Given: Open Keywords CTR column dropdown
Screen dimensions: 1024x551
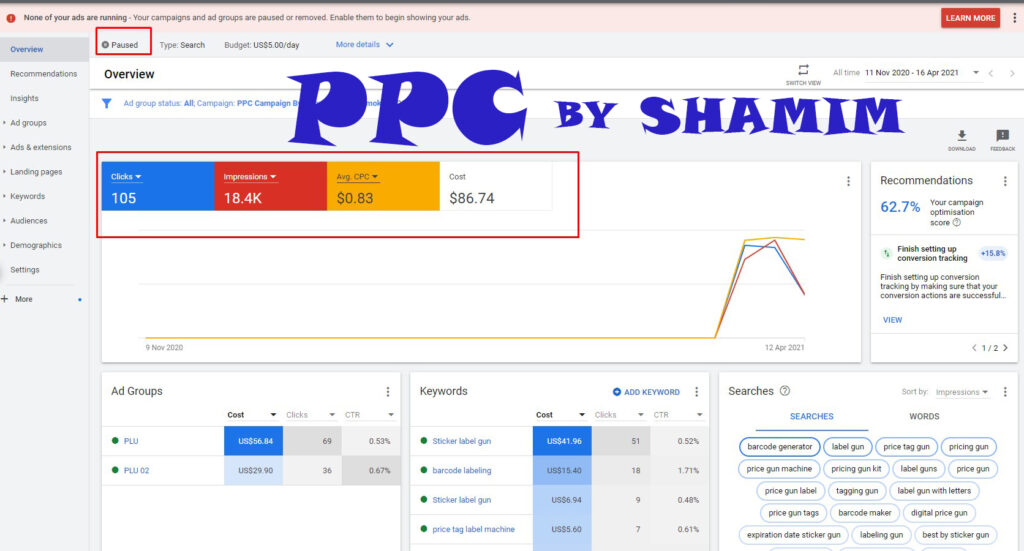Looking at the screenshot, I should [699, 415].
